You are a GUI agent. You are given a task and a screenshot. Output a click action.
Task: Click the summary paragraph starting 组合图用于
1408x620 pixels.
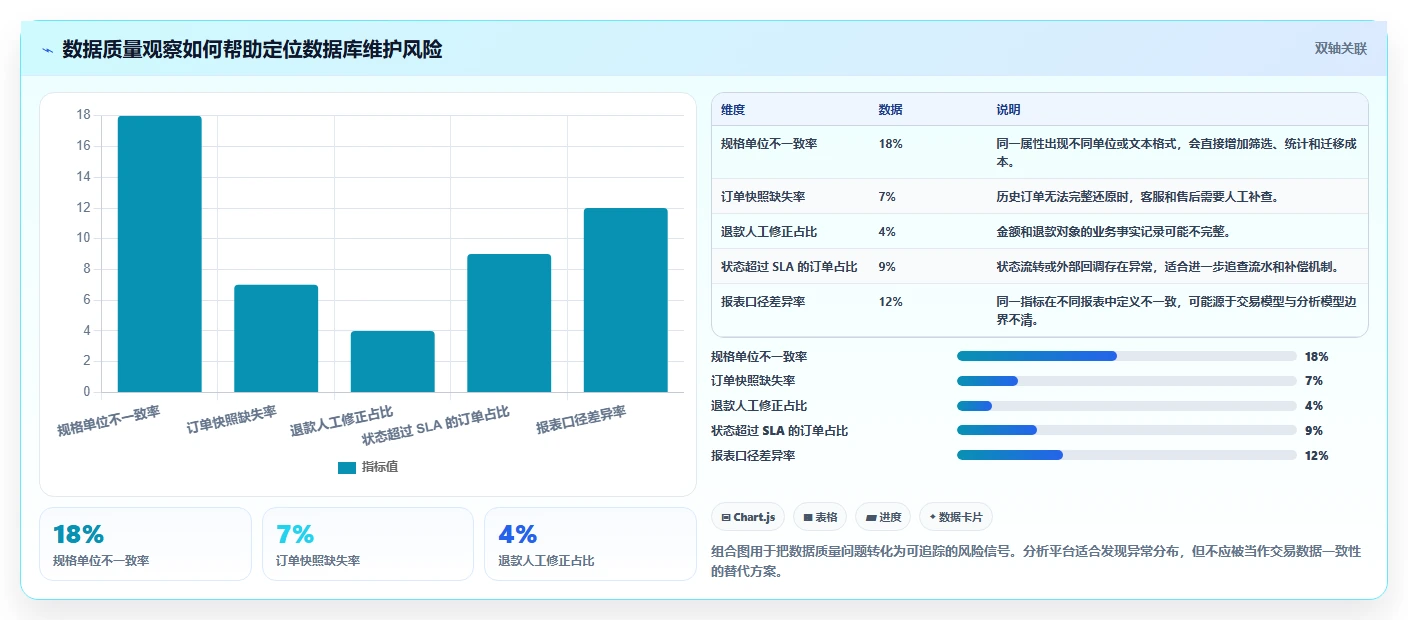(x=1036, y=562)
